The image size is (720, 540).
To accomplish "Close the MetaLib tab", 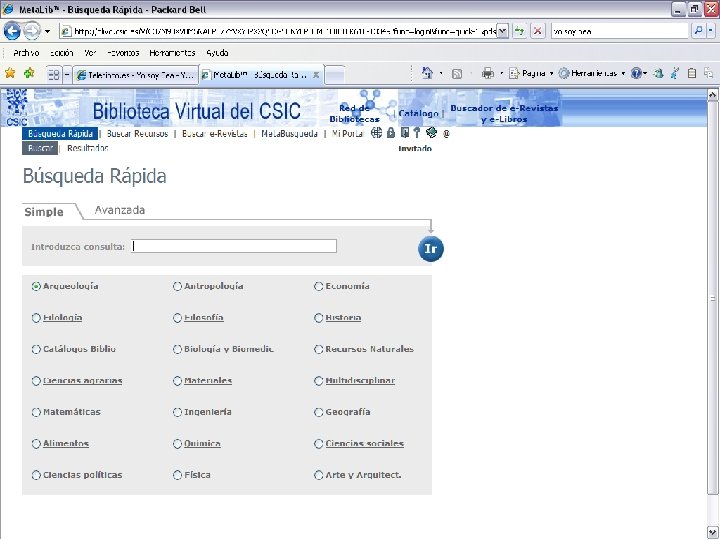I will click(x=316, y=75).
